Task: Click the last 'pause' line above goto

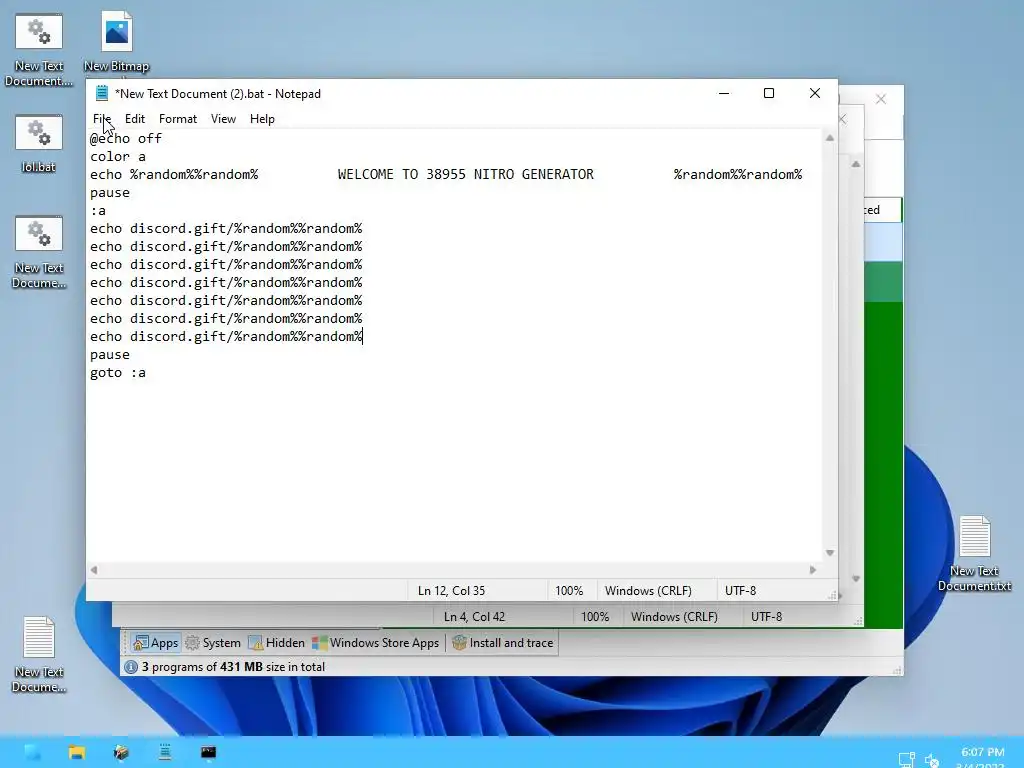Action: click(110, 355)
